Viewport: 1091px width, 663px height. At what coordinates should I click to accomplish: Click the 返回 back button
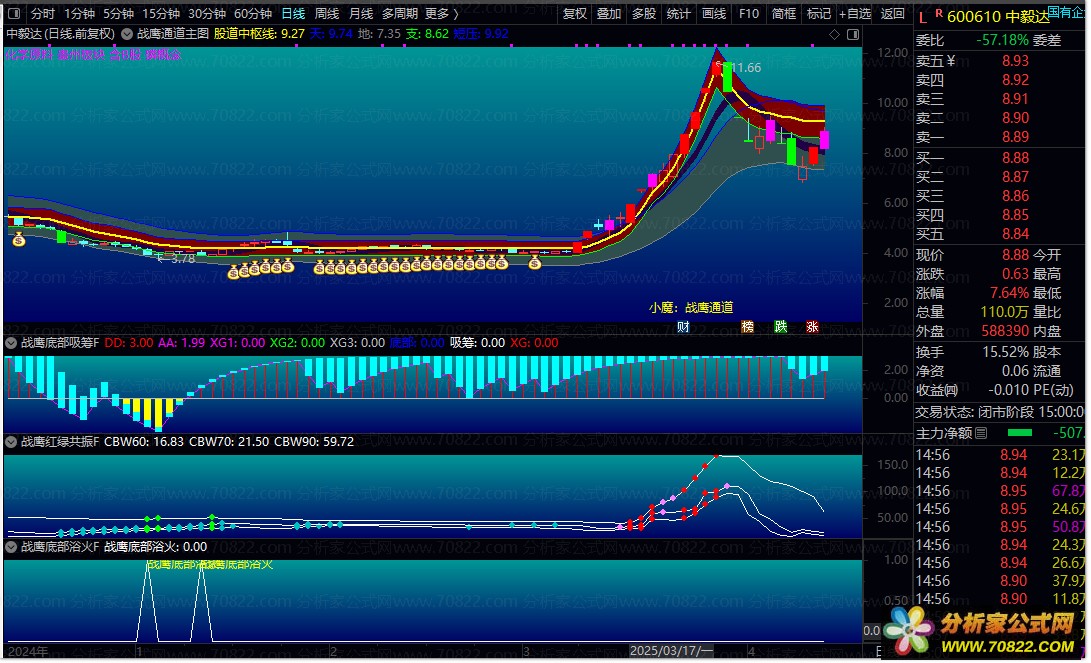click(892, 13)
